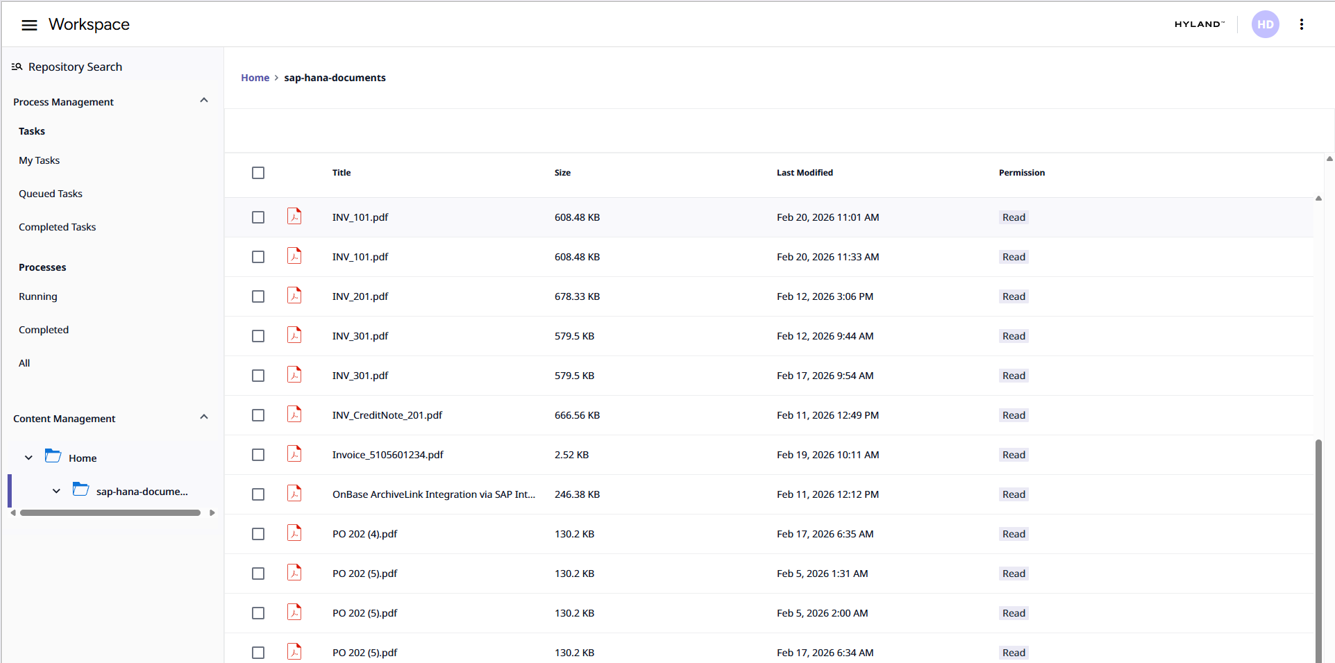Go to Queued Tasks

click(x=50, y=194)
